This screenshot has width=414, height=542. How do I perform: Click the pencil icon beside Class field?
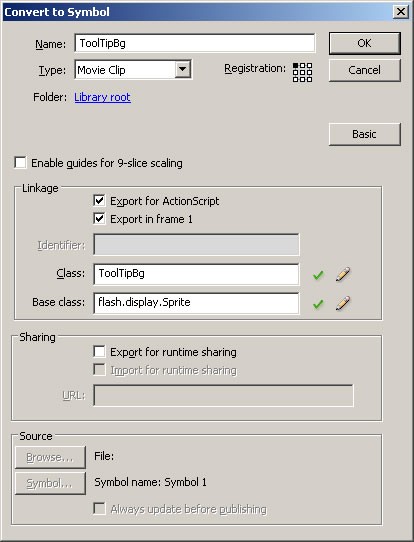pos(343,274)
